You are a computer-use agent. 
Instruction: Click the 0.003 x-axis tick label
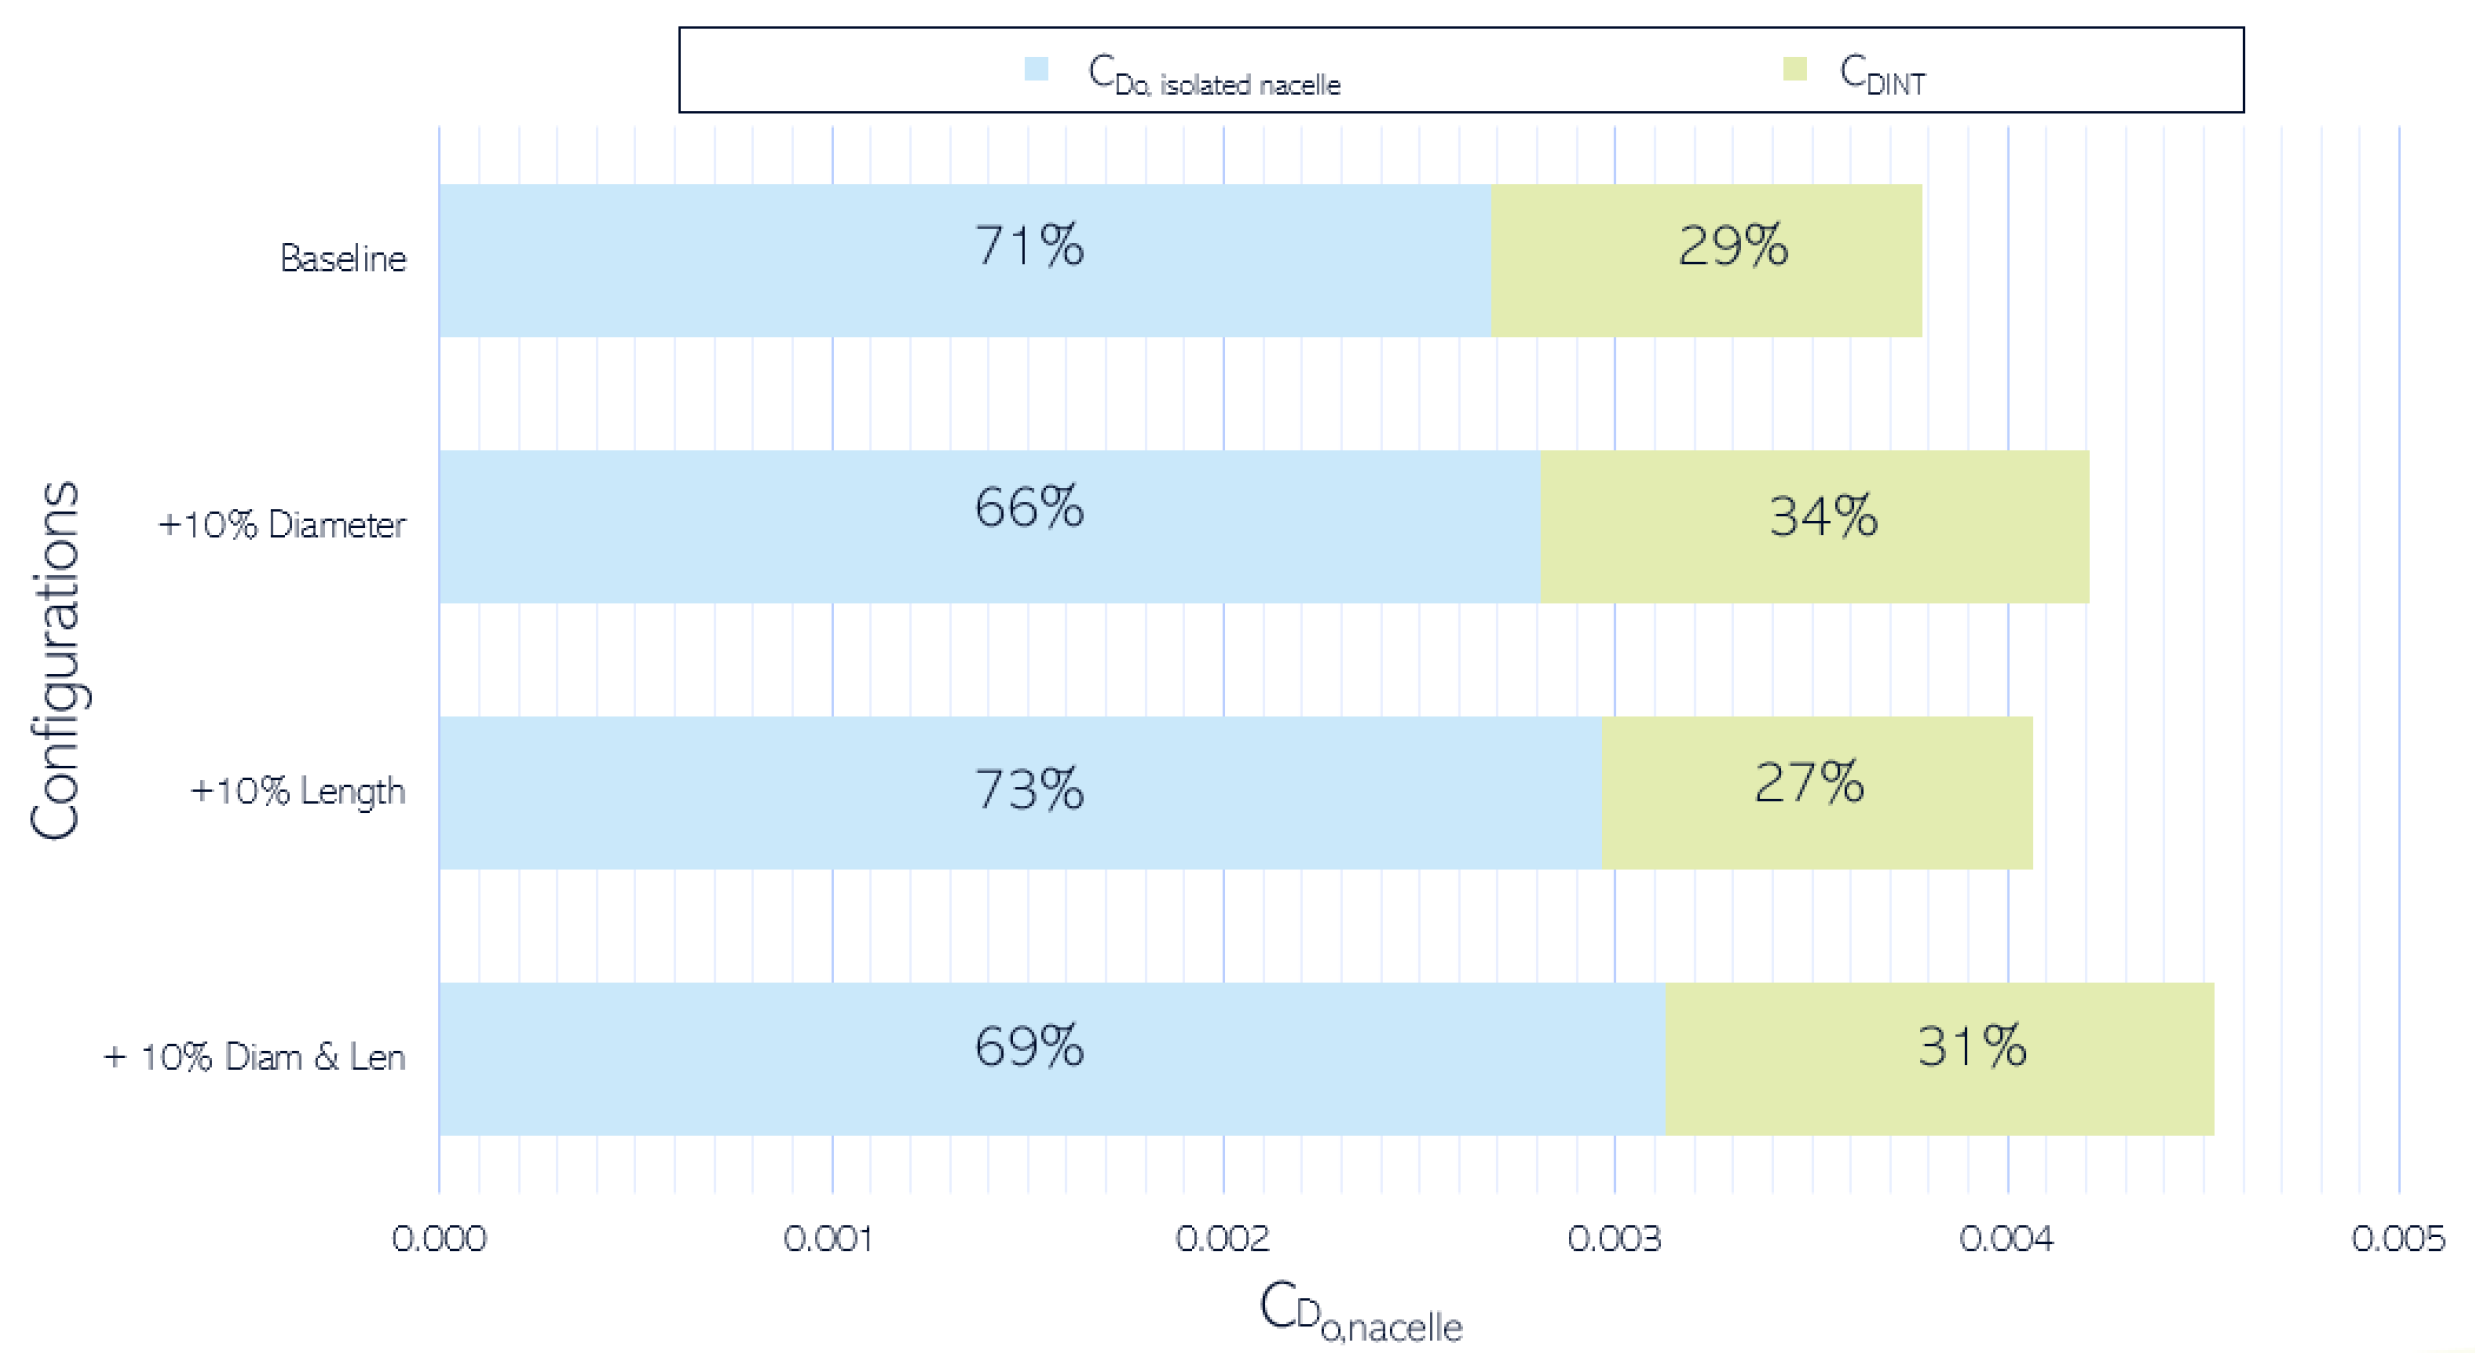(x=1614, y=1239)
